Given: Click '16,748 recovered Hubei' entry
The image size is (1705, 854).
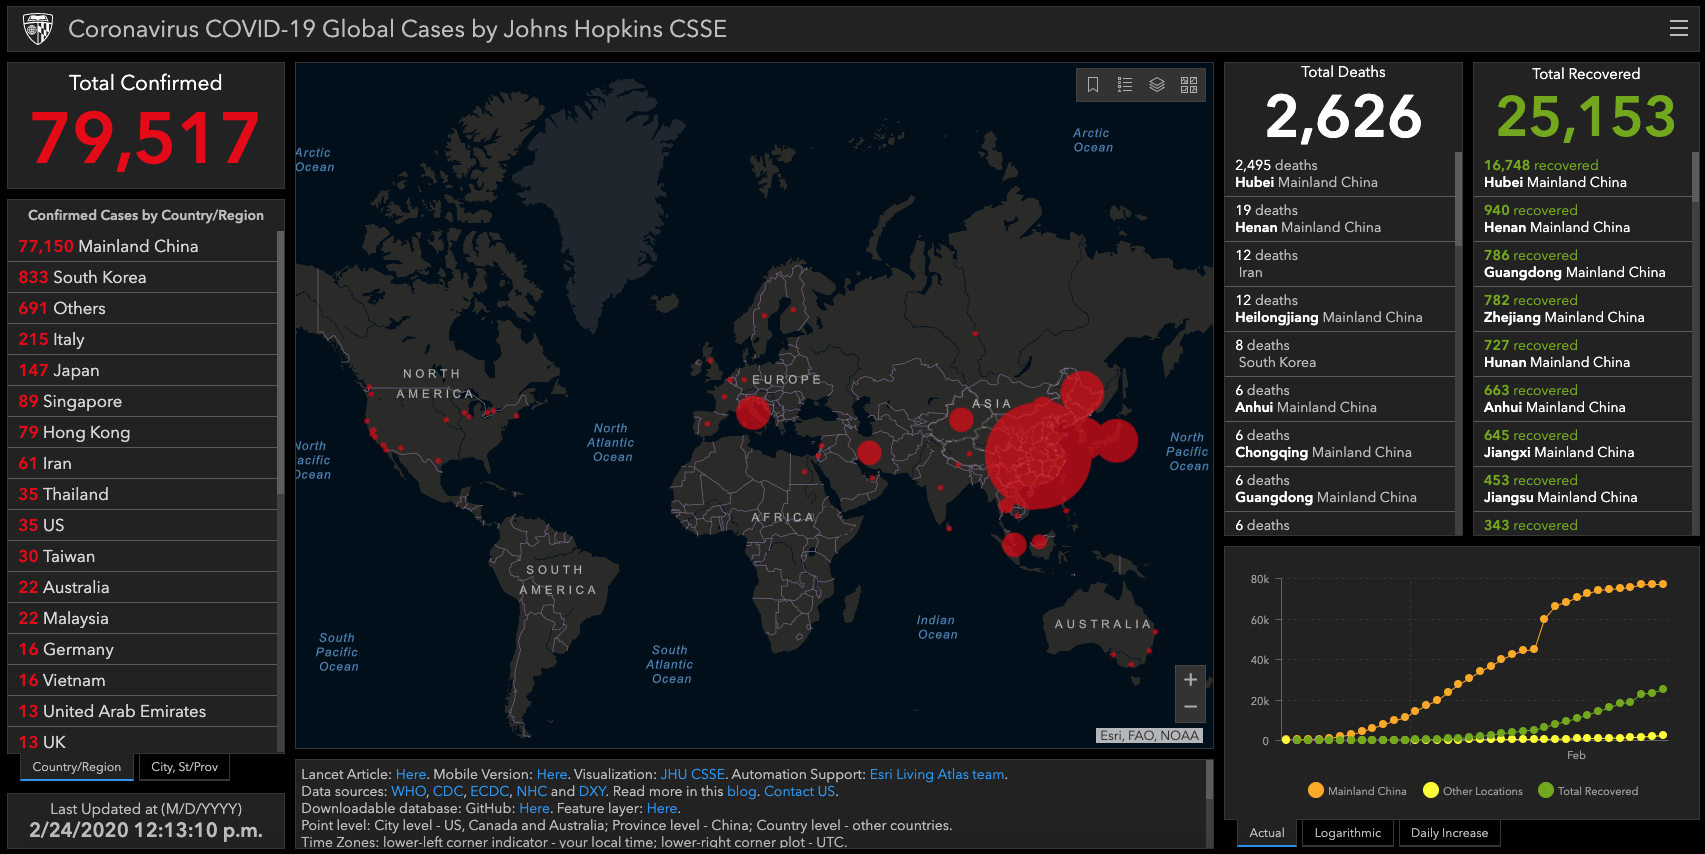Looking at the screenshot, I should pyautogui.click(x=1583, y=174).
